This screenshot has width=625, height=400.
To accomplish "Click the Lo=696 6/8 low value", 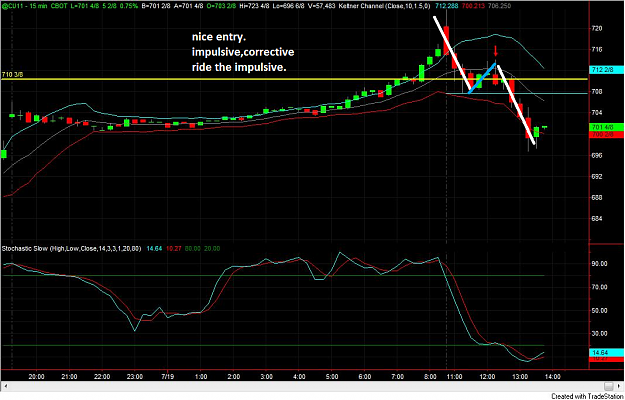I will 287,6.
